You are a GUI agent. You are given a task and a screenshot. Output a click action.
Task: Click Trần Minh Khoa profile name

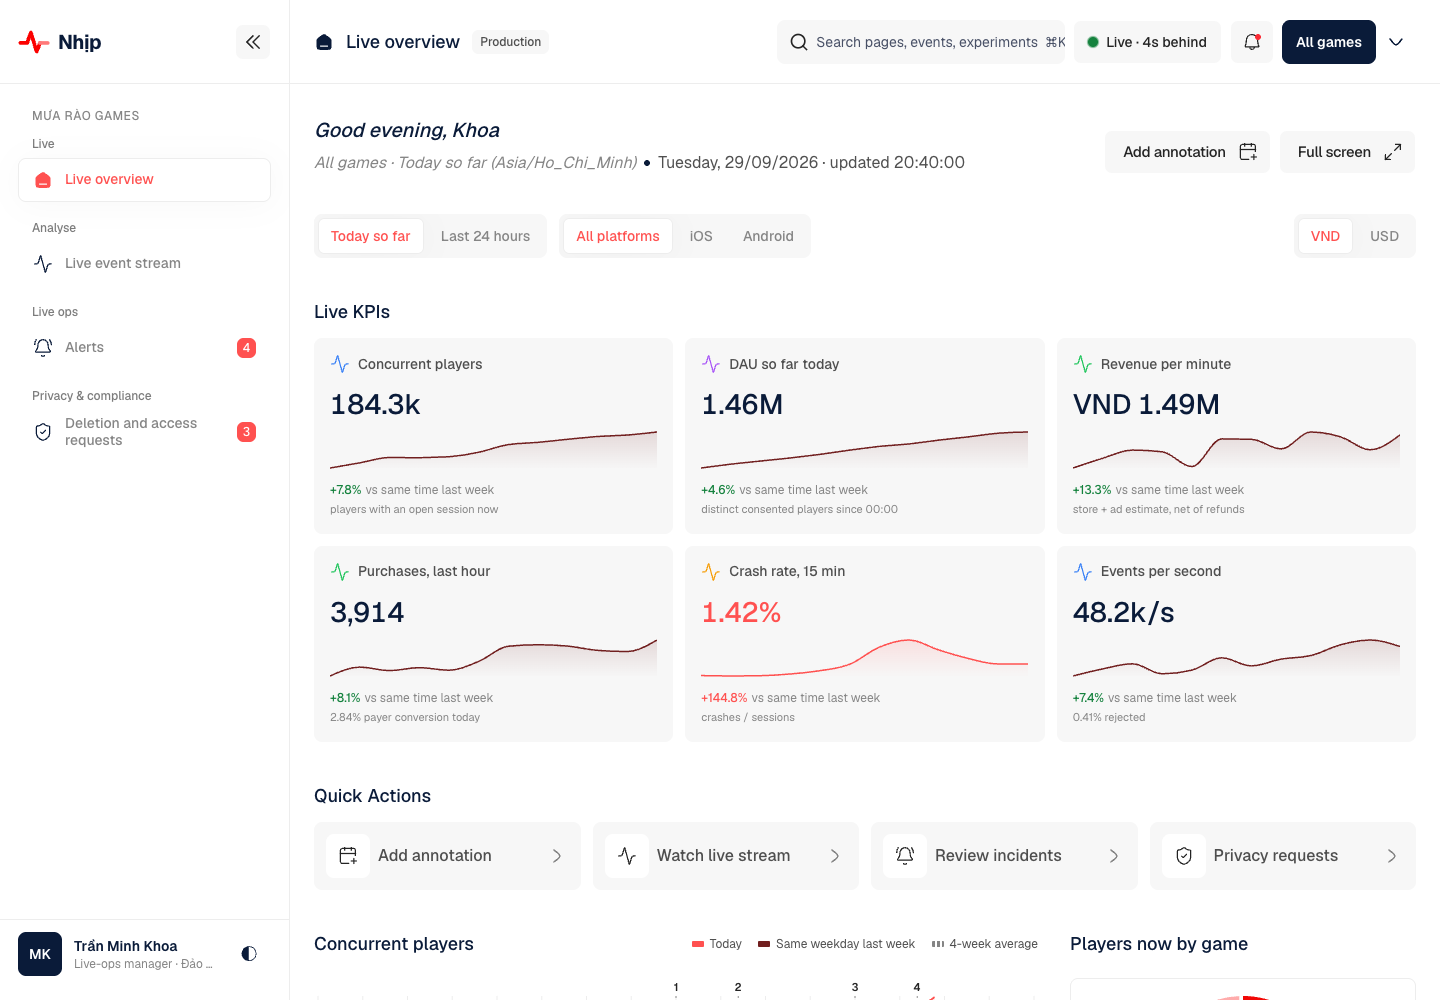pos(125,946)
